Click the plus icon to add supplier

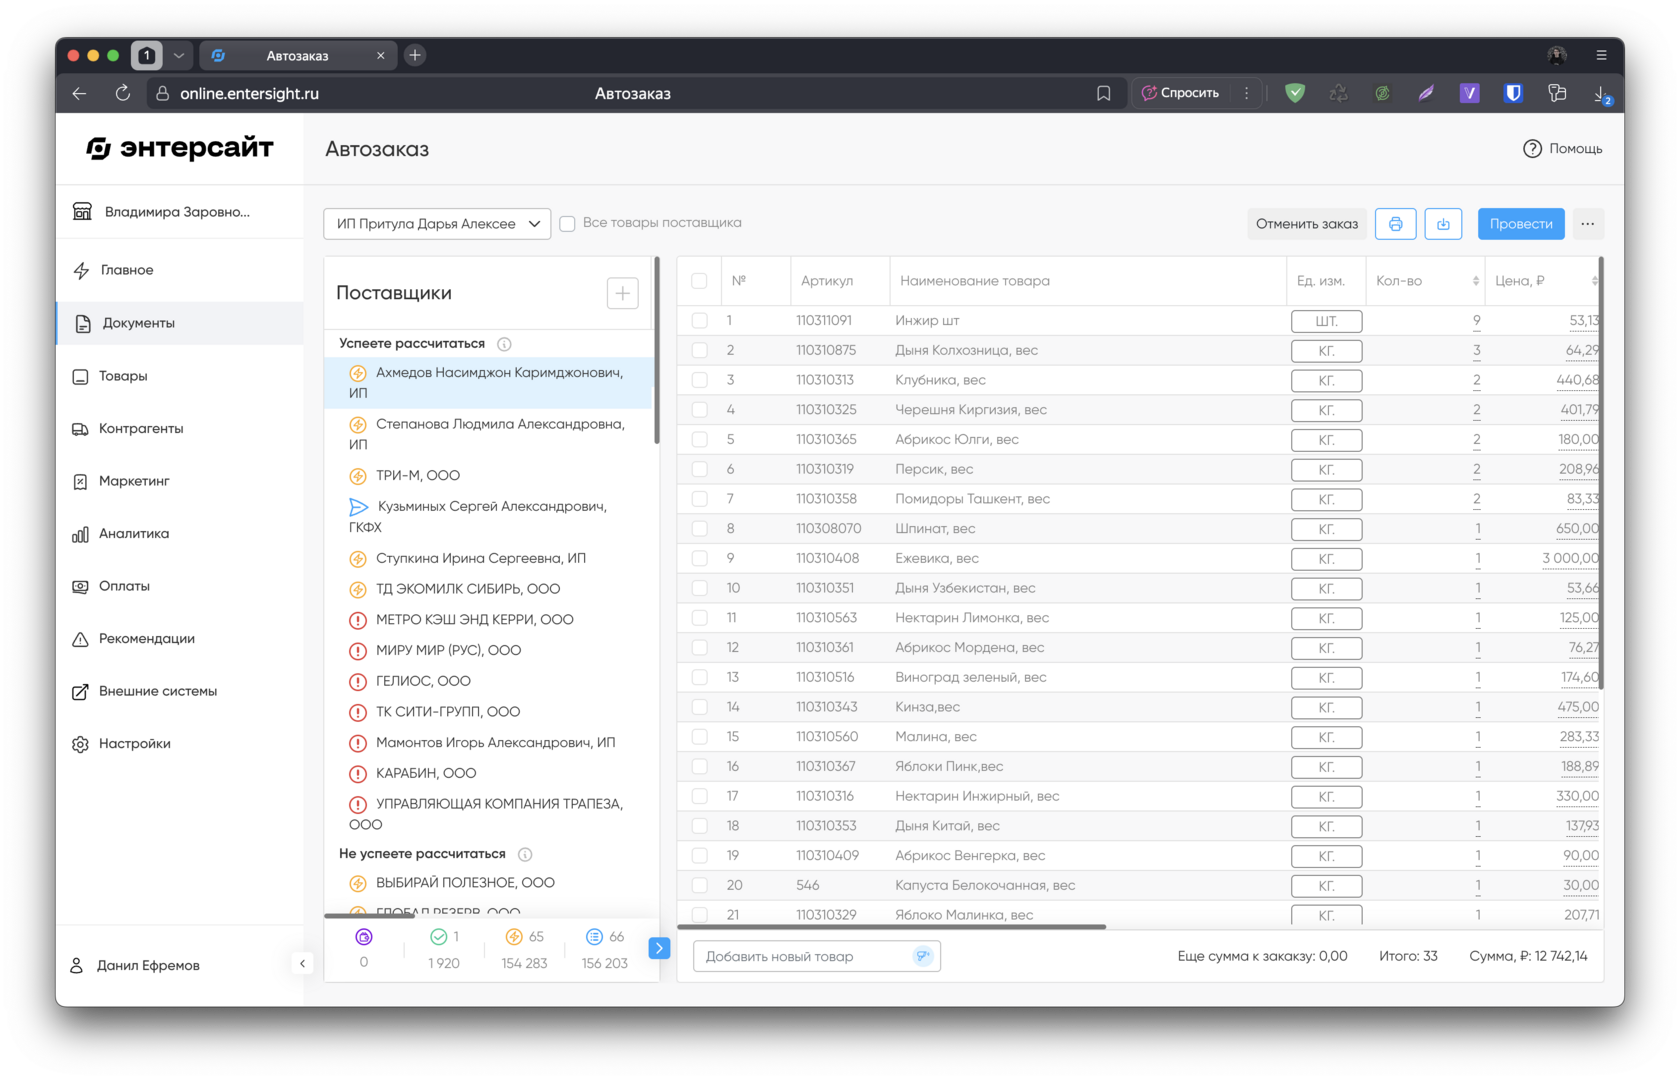pos(623,293)
